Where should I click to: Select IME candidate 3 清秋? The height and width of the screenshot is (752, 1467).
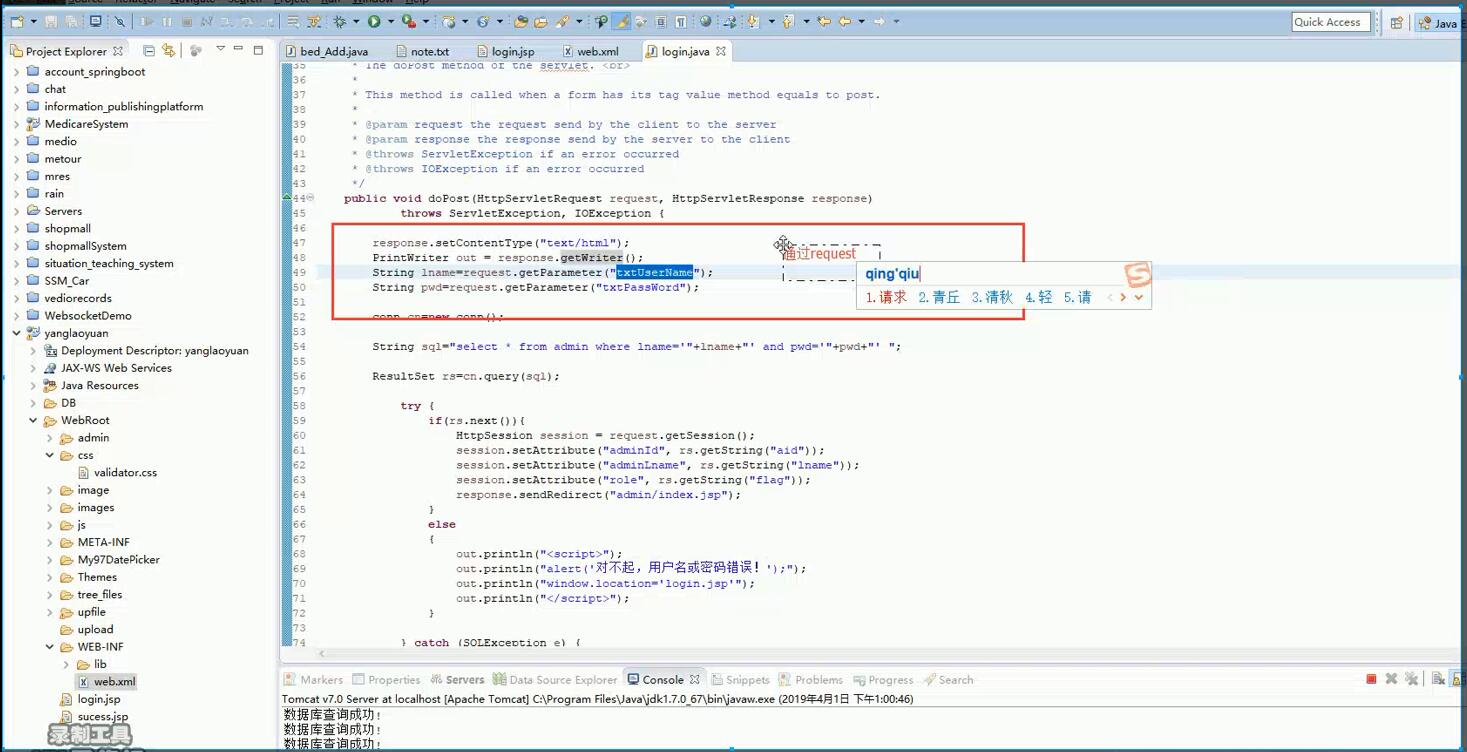[992, 297]
